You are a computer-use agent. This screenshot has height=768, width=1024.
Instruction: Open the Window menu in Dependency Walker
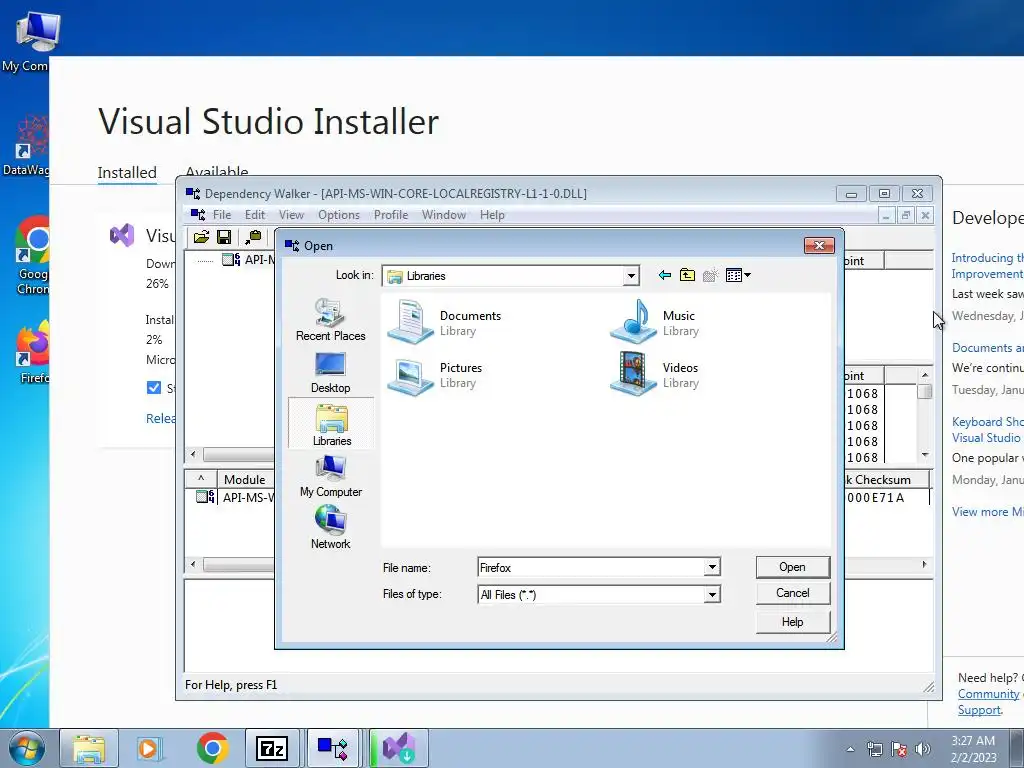pyautogui.click(x=443, y=215)
